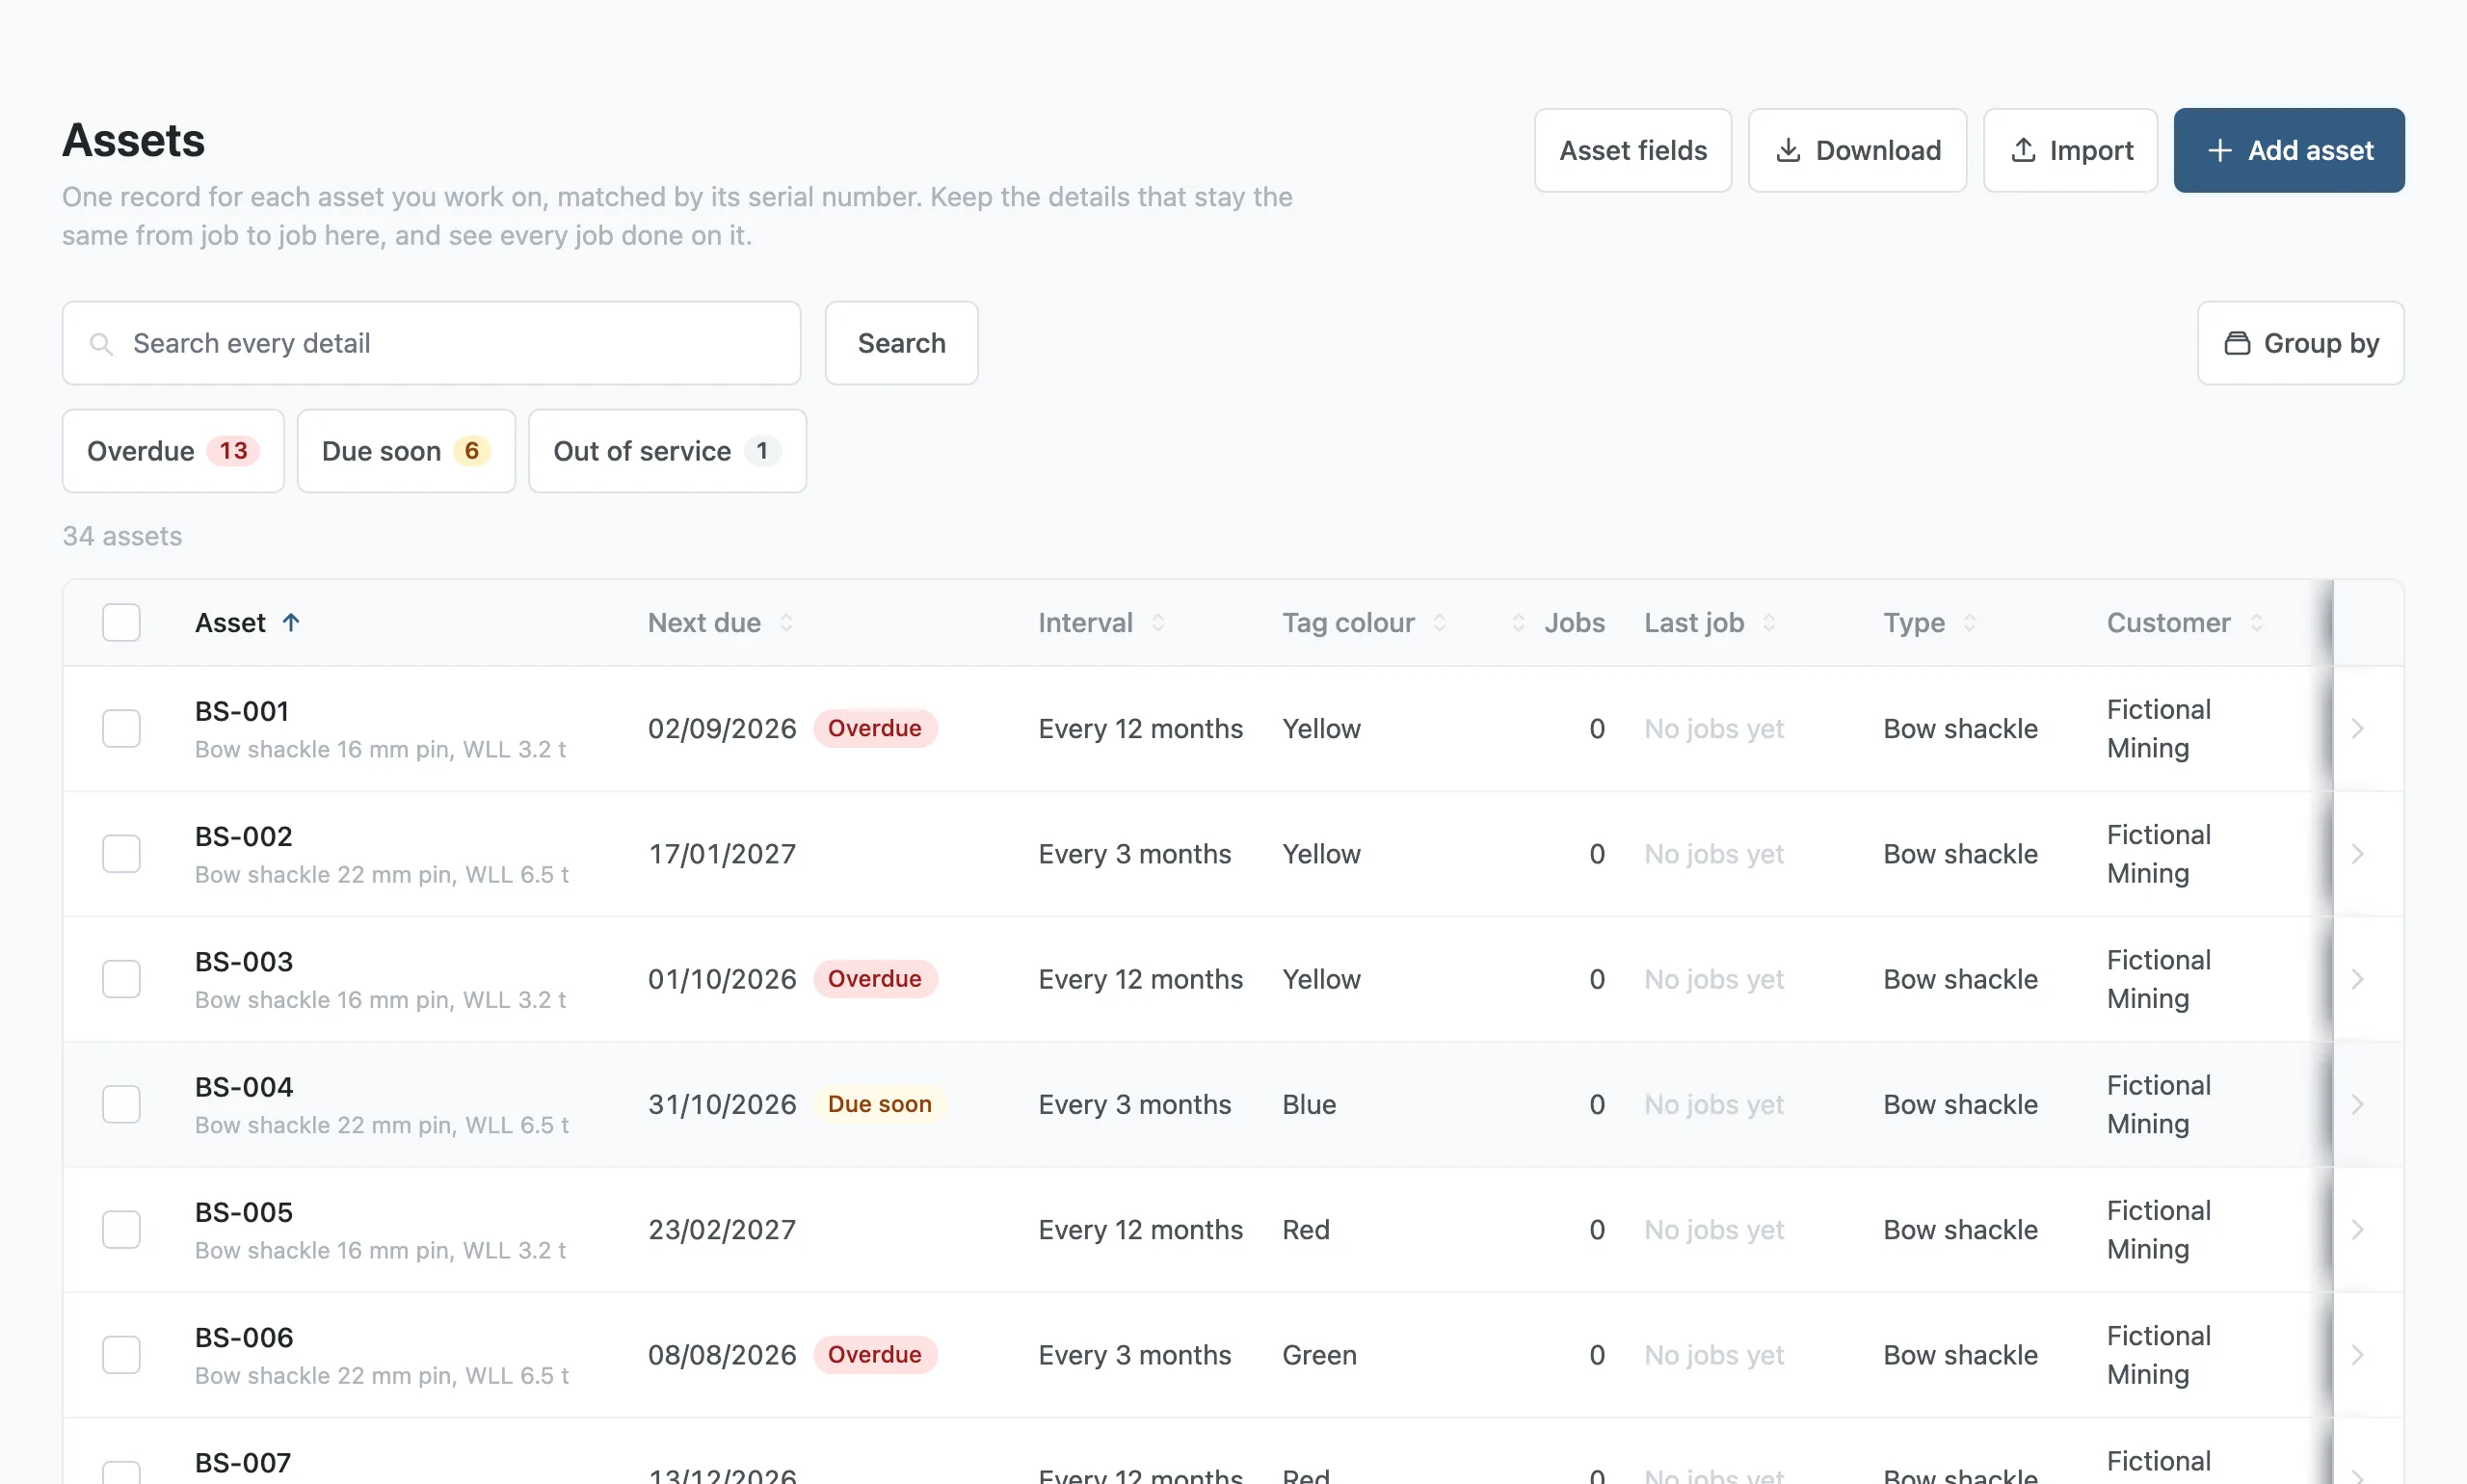Viewport: 2467px width, 1484px height.
Task: Filter by Out of service chip
Action: pos(667,451)
